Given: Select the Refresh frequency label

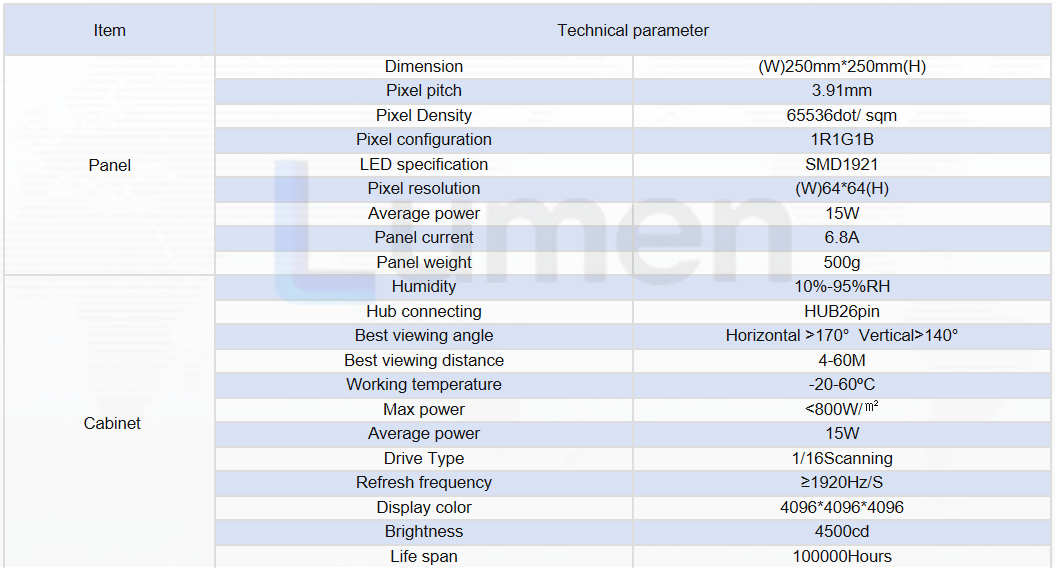Looking at the screenshot, I should pyautogui.click(x=424, y=483).
